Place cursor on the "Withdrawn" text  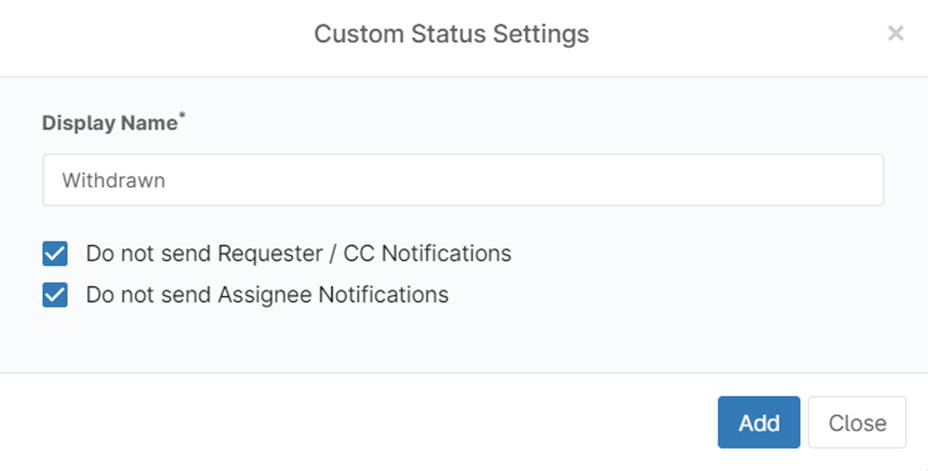pos(113,181)
